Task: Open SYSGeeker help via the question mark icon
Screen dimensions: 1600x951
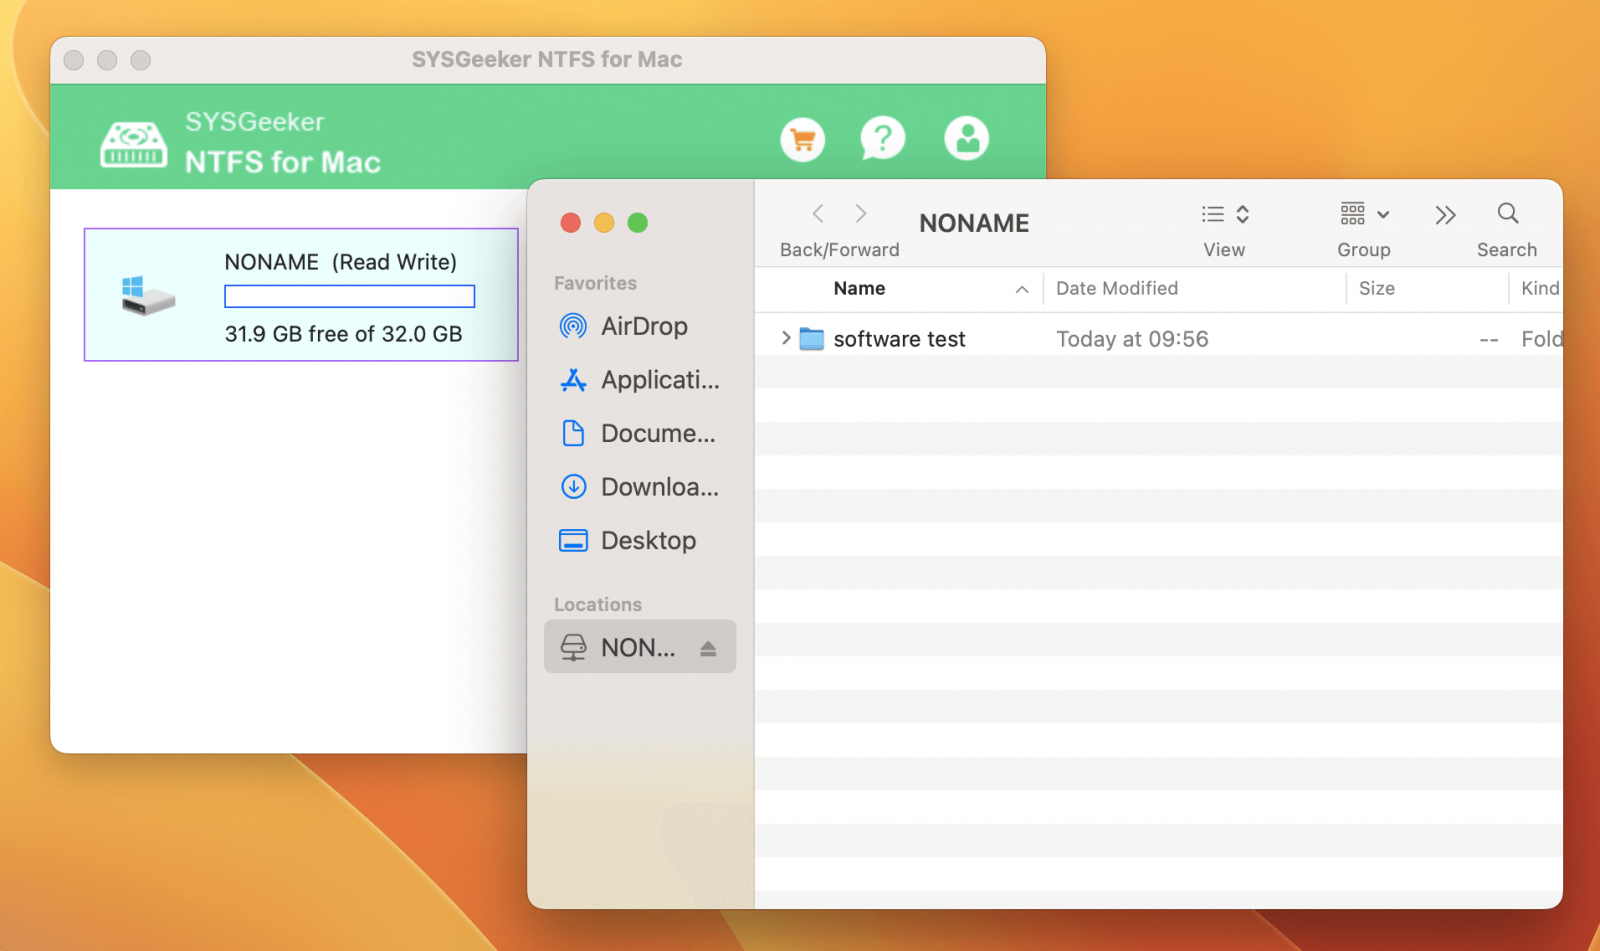Action: 883,139
